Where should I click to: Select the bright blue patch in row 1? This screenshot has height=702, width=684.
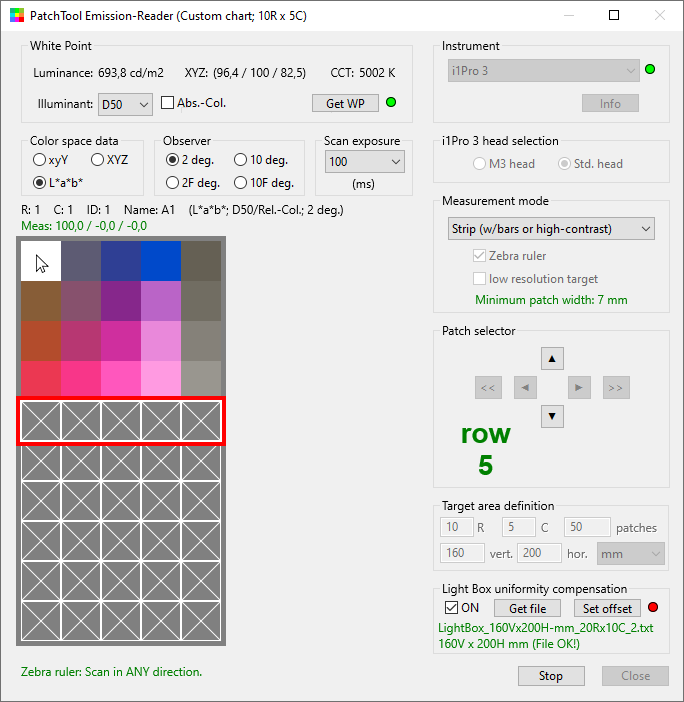161,262
